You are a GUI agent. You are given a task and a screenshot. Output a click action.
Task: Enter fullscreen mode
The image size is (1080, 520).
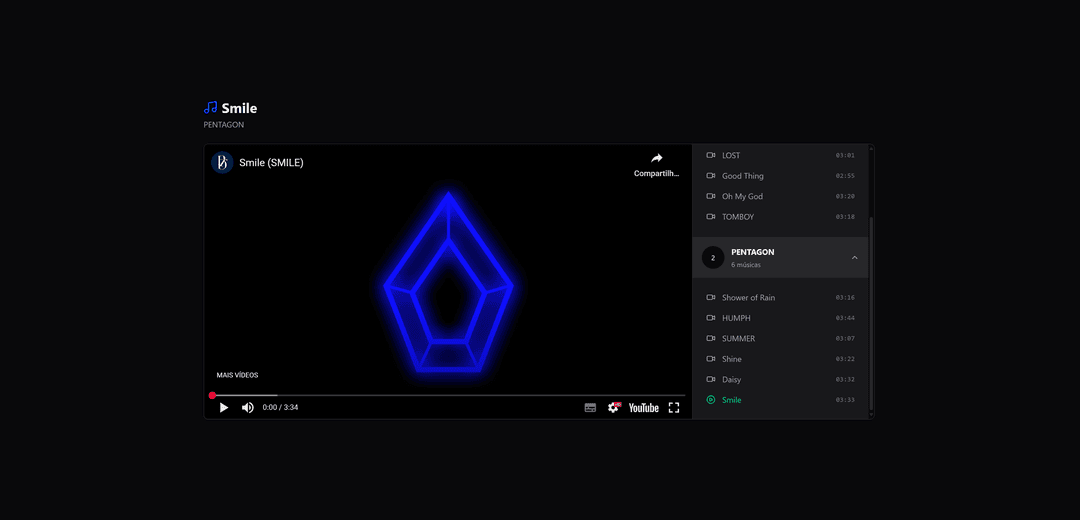click(674, 408)
